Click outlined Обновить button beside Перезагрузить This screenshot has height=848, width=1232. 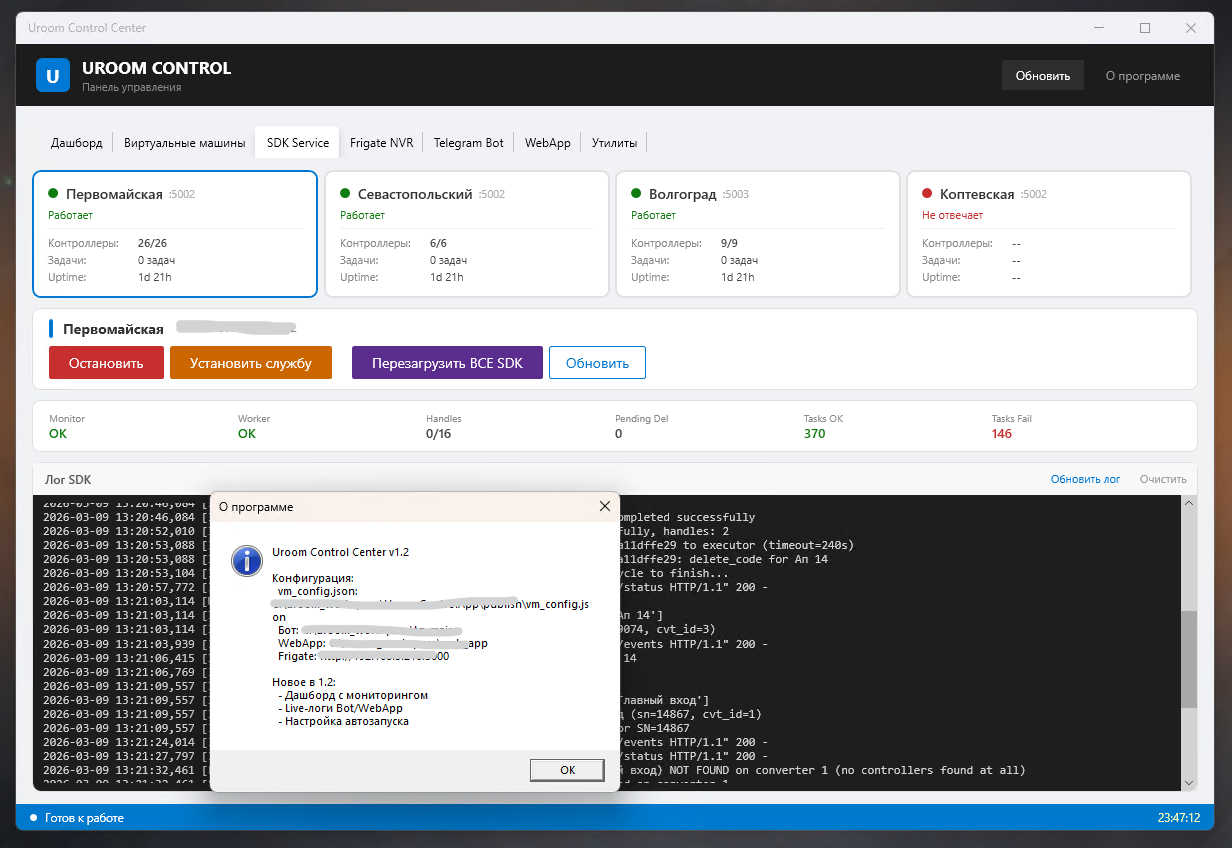pos(597,363)
